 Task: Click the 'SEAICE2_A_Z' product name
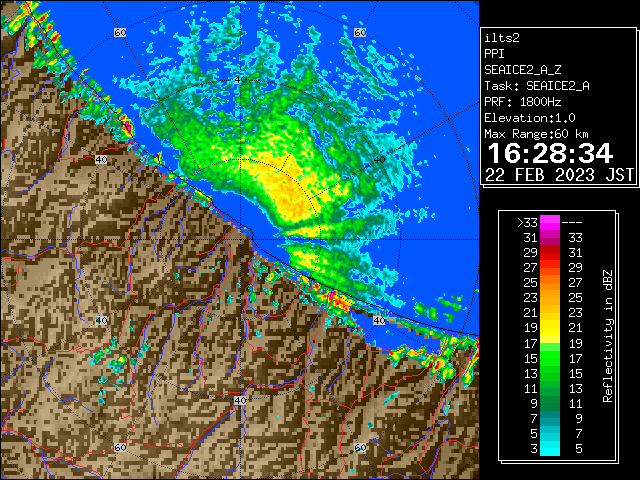click(522, 70)
